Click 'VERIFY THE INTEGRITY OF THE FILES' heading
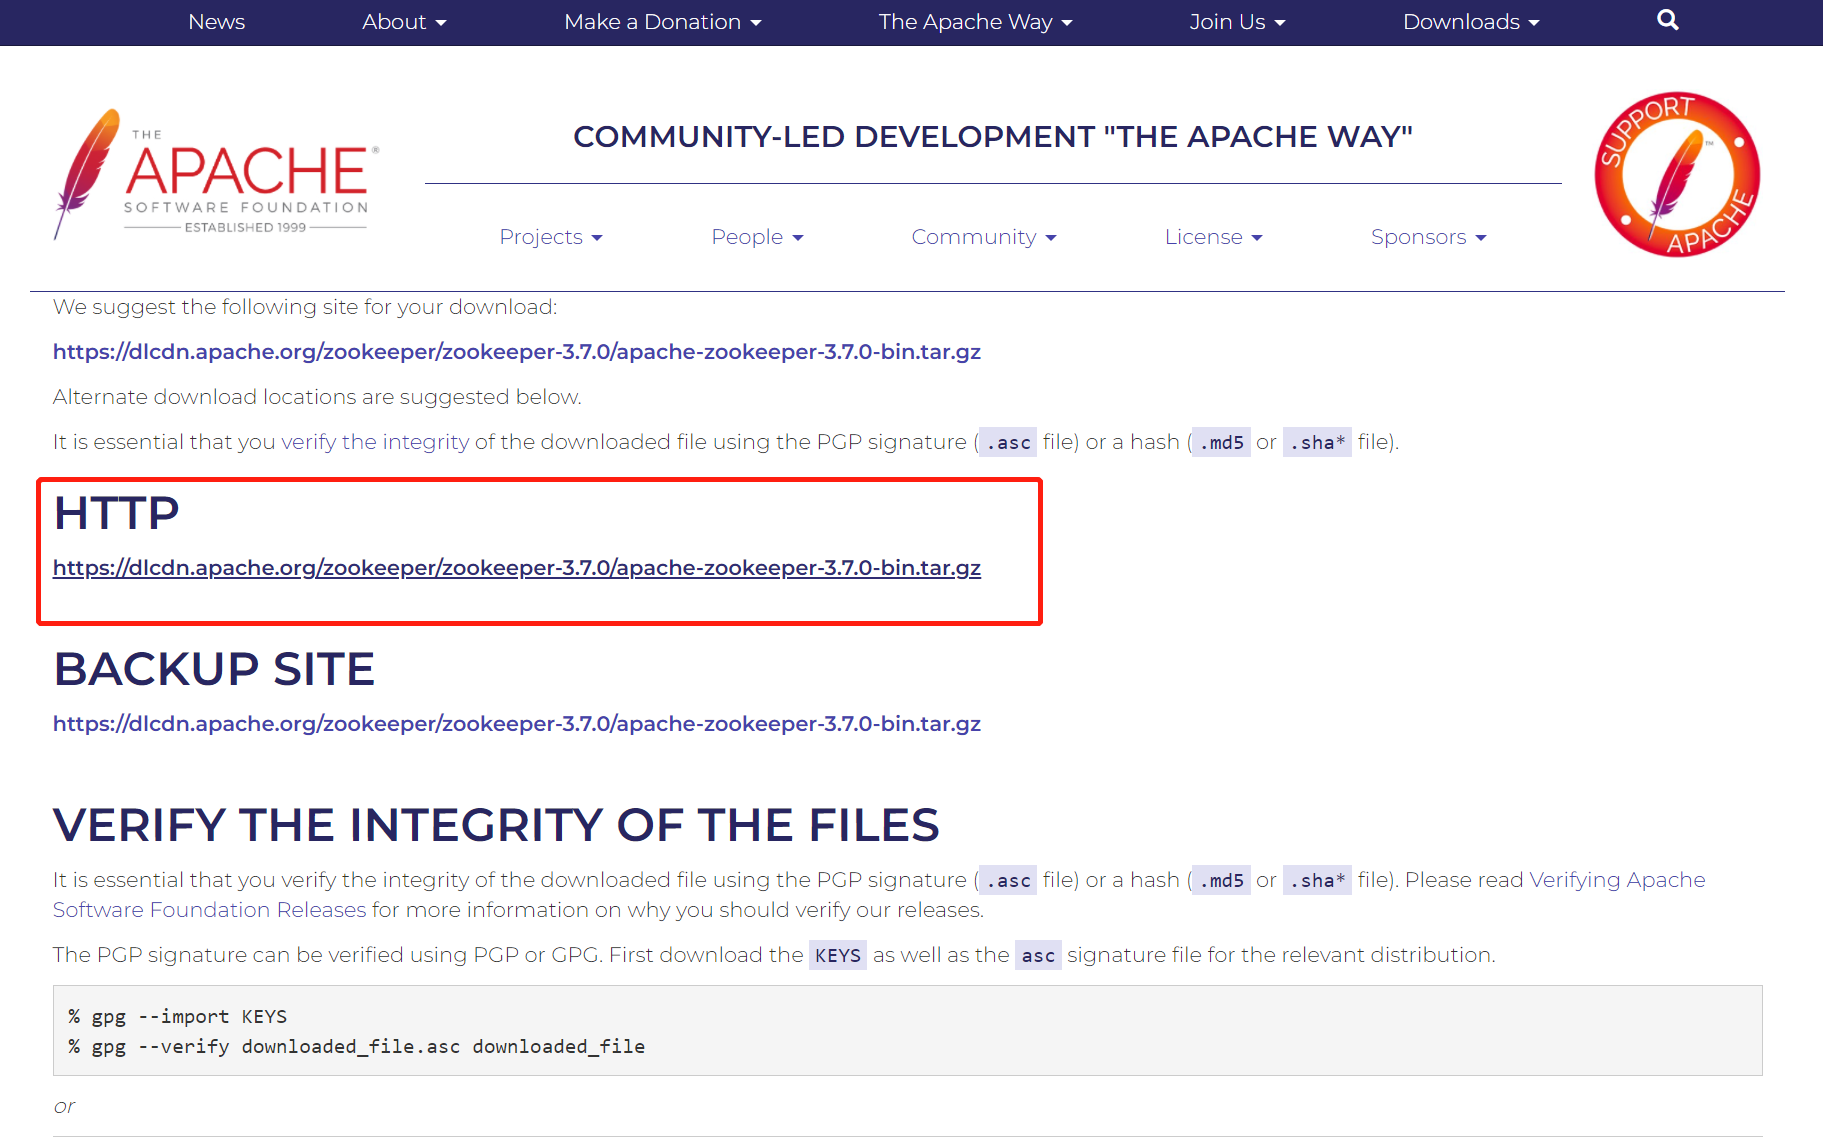The image size is (1823, 1137). (x=496, y=825)
